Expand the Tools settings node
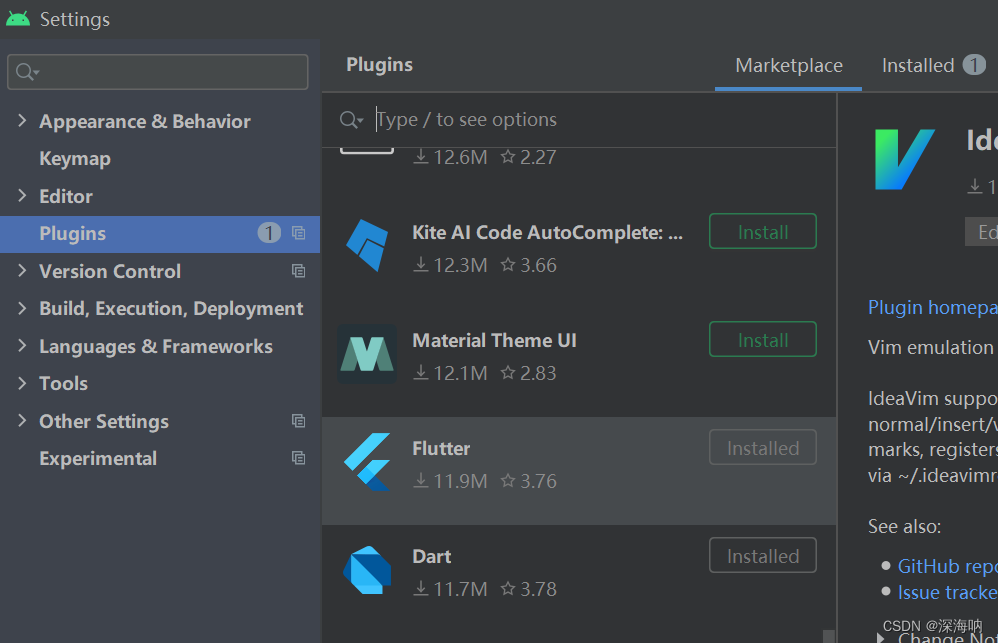The width and height of the screenshot is (998, 643). click(22, 383)
